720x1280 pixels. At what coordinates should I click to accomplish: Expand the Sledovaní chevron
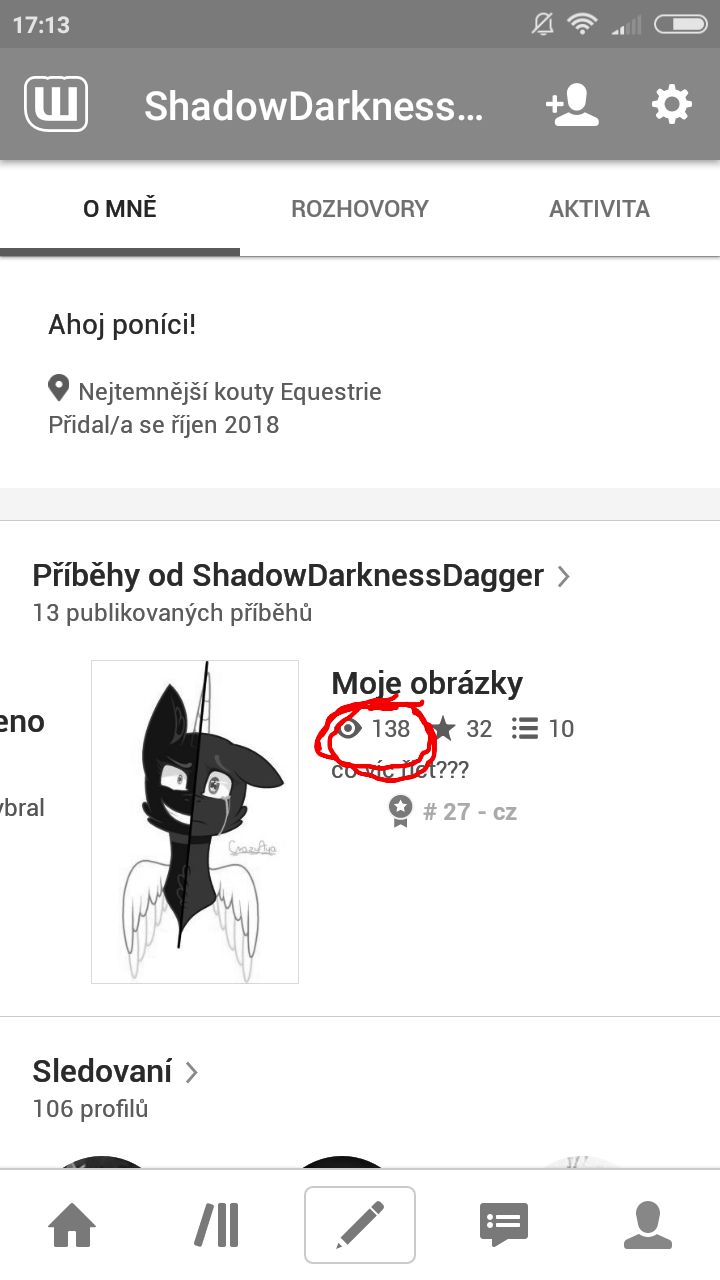[x=192, y=1072]
